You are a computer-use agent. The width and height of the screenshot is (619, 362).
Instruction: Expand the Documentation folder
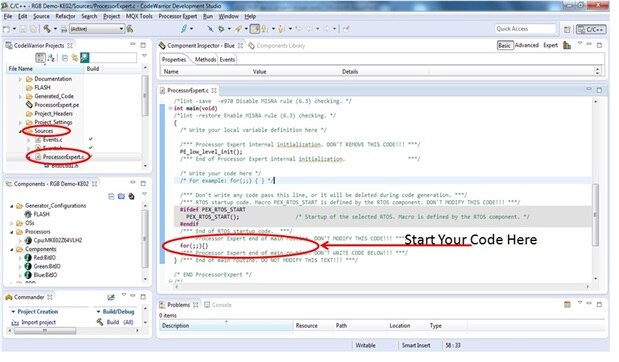pyautogui.click(x=20, y=79)
